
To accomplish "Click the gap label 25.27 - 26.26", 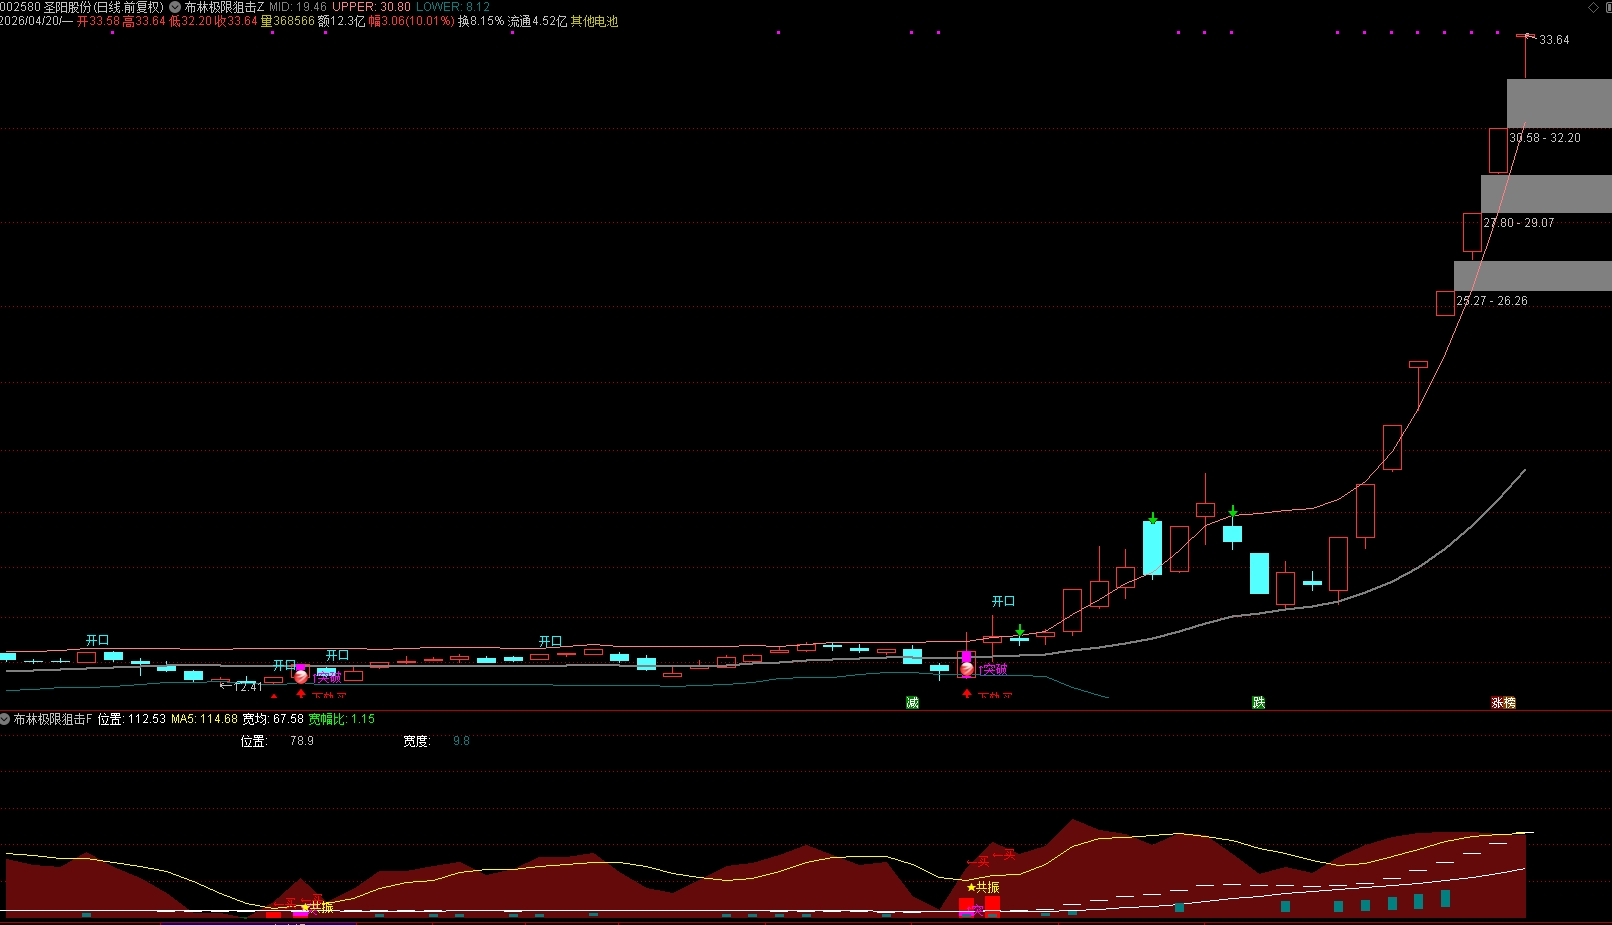I will (x=1492, y=301).
